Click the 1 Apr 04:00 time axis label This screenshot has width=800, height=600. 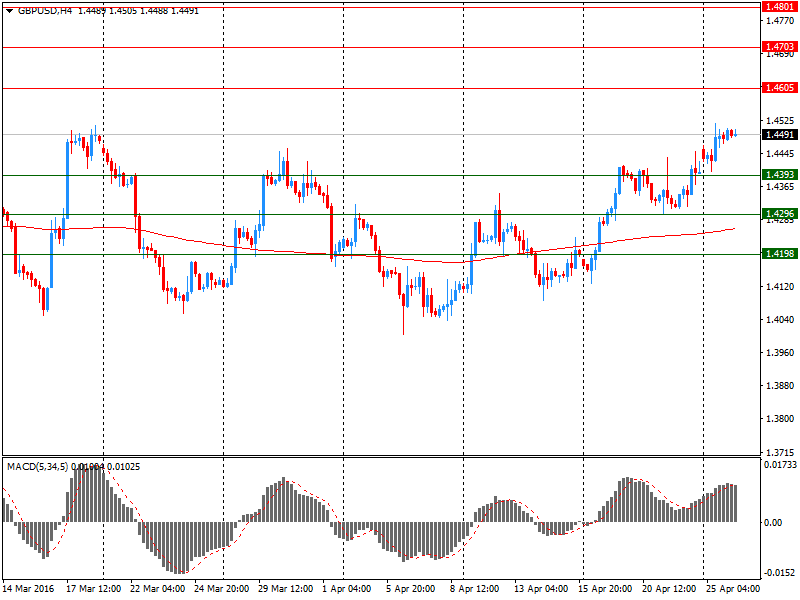click(346, 589)
